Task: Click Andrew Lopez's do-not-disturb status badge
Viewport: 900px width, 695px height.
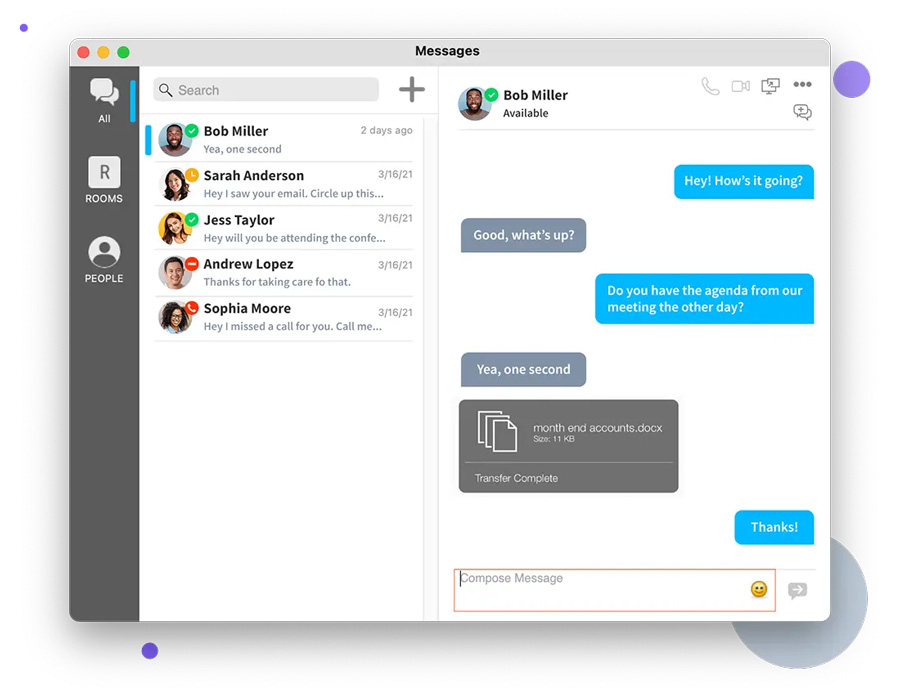Action: coord(192,263)
